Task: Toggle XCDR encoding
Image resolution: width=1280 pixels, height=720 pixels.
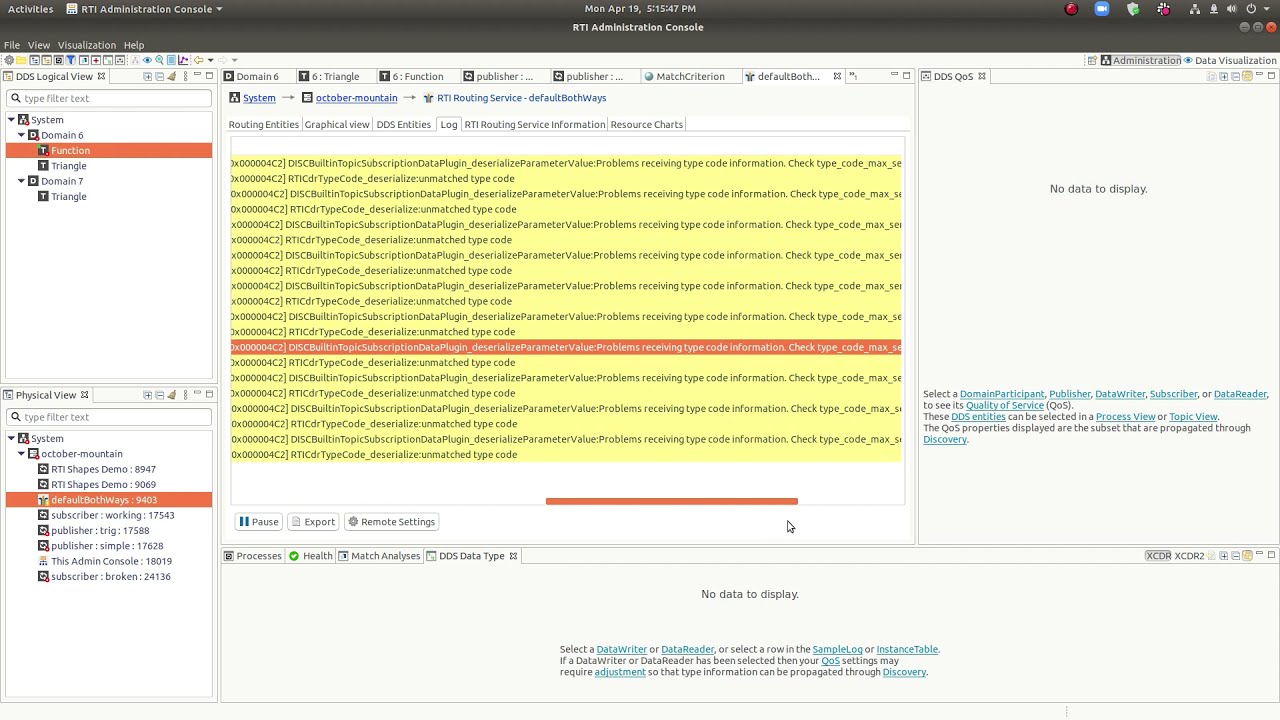Action: [1158, 556]
